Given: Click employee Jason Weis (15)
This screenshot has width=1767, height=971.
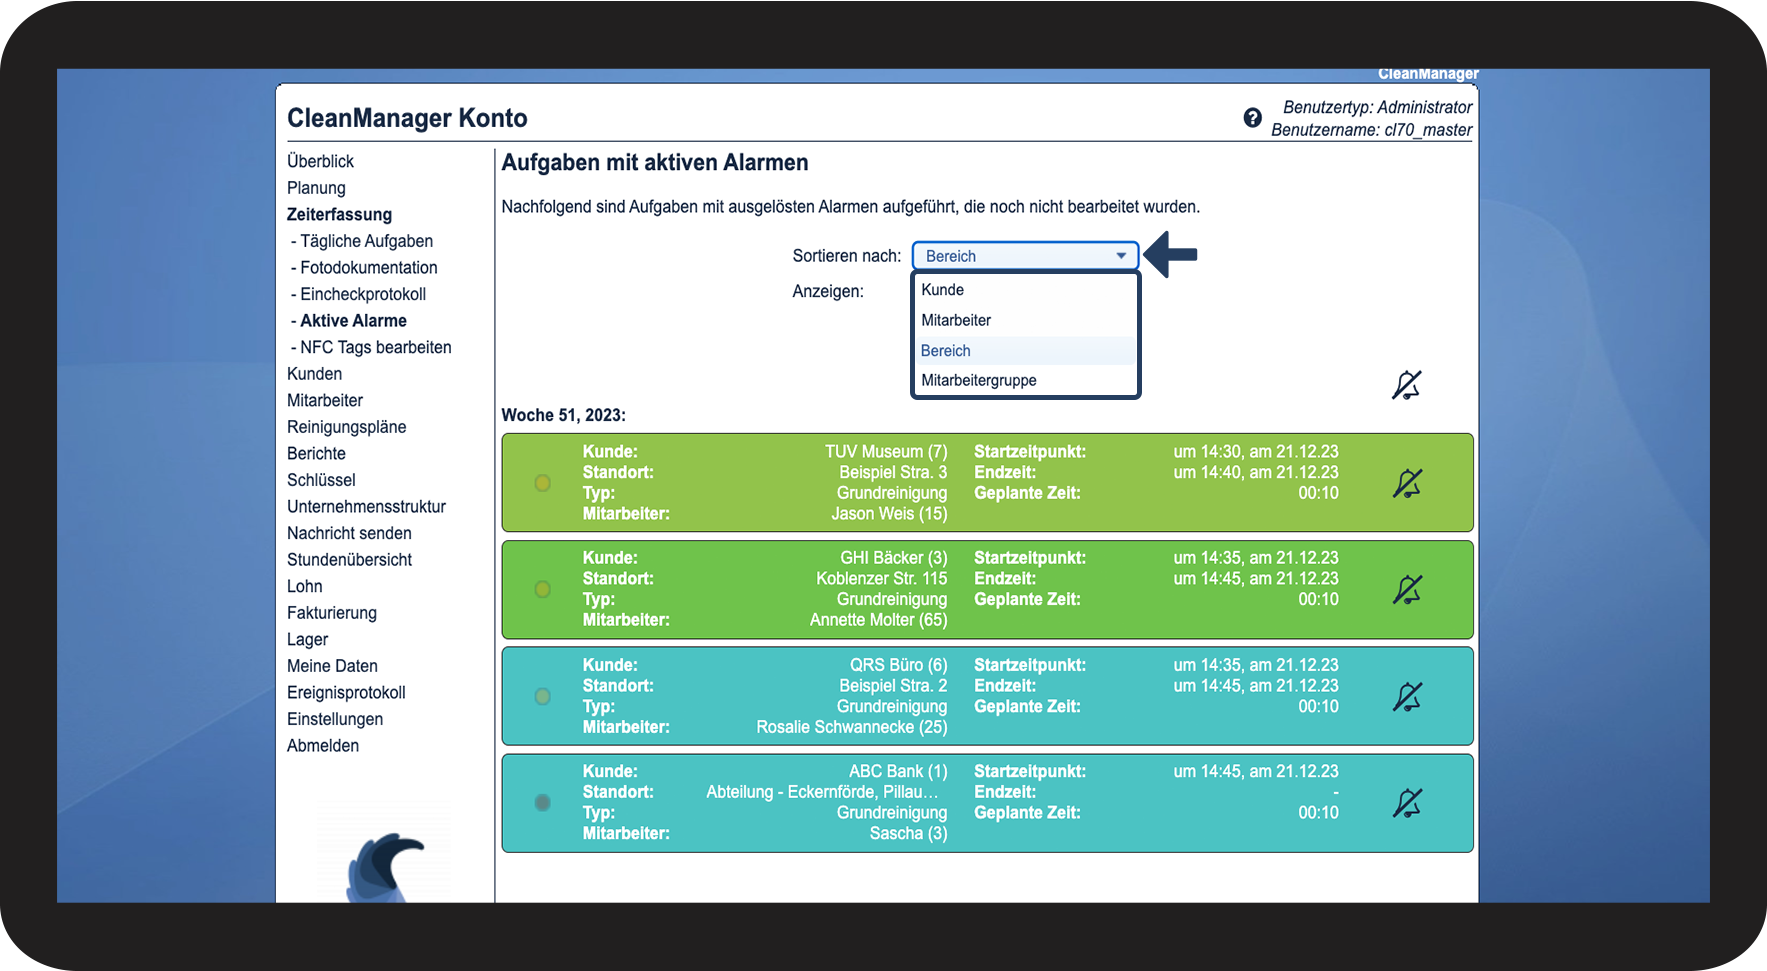Looking at the screenshot, I should [890, 514].
